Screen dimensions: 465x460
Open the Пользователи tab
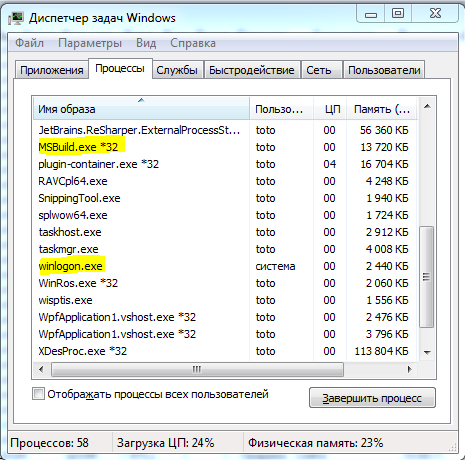click(384, 70)
